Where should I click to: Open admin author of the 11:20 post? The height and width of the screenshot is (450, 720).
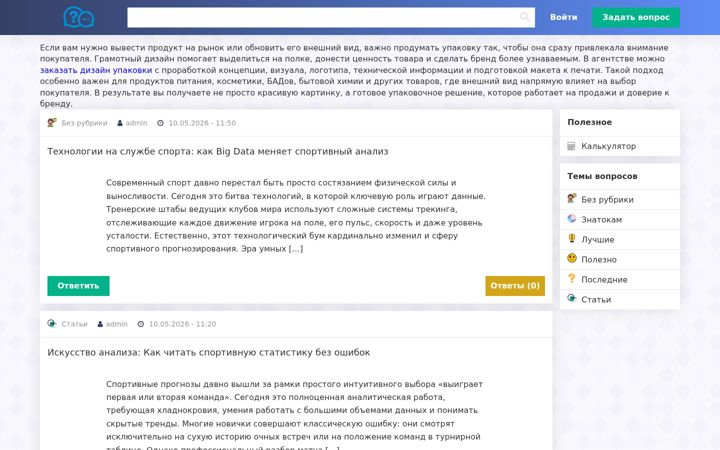[x=117, y=324]
